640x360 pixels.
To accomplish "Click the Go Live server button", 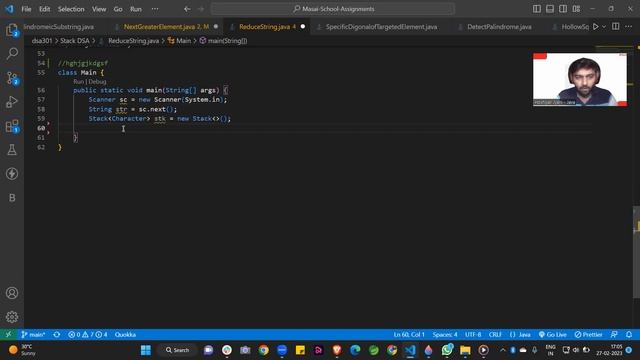I will coord(552,335).
